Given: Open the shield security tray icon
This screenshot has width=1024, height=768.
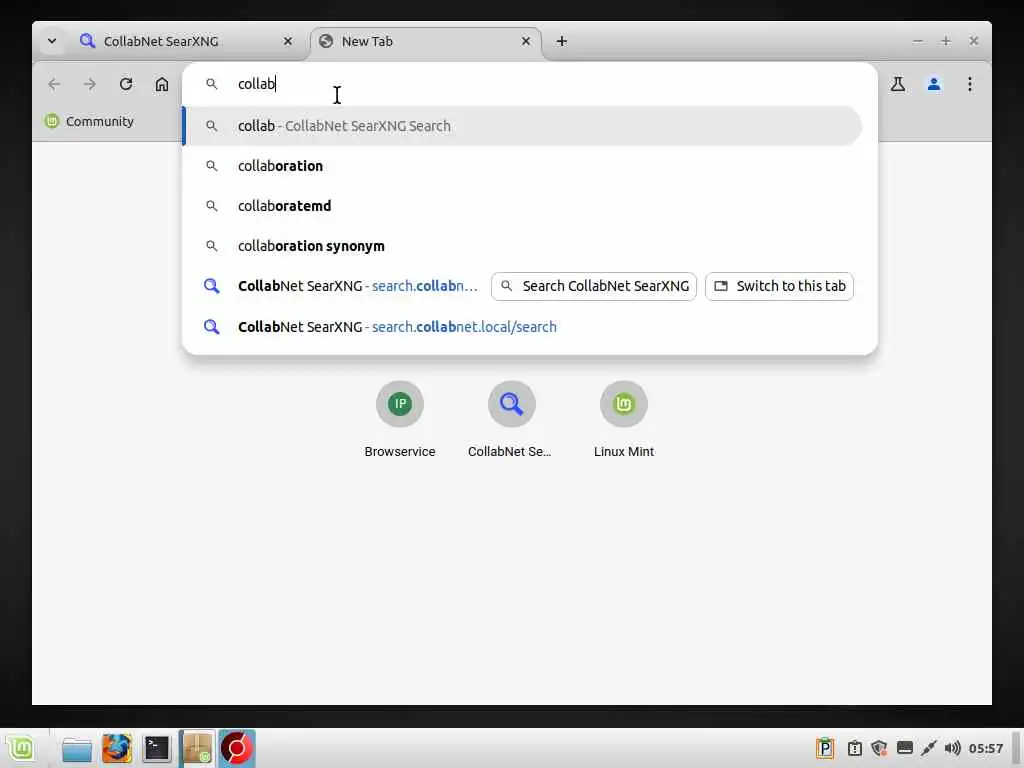Looking at the screenshot, I should pyautogui.click(x=879, y=748).
